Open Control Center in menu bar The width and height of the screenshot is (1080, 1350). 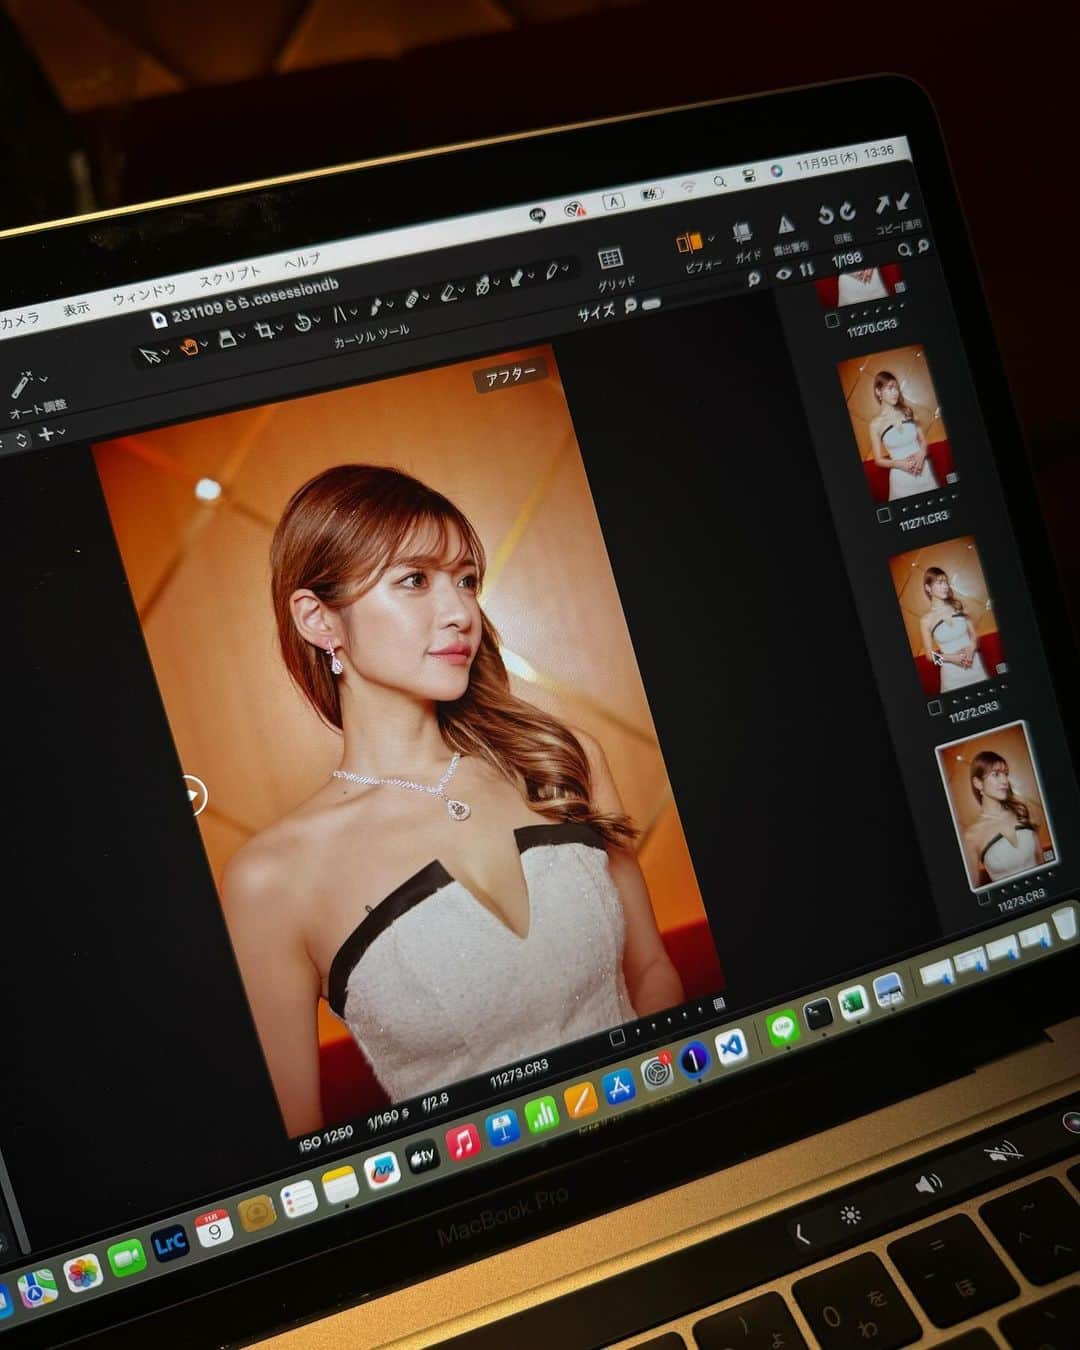[748, 176]
